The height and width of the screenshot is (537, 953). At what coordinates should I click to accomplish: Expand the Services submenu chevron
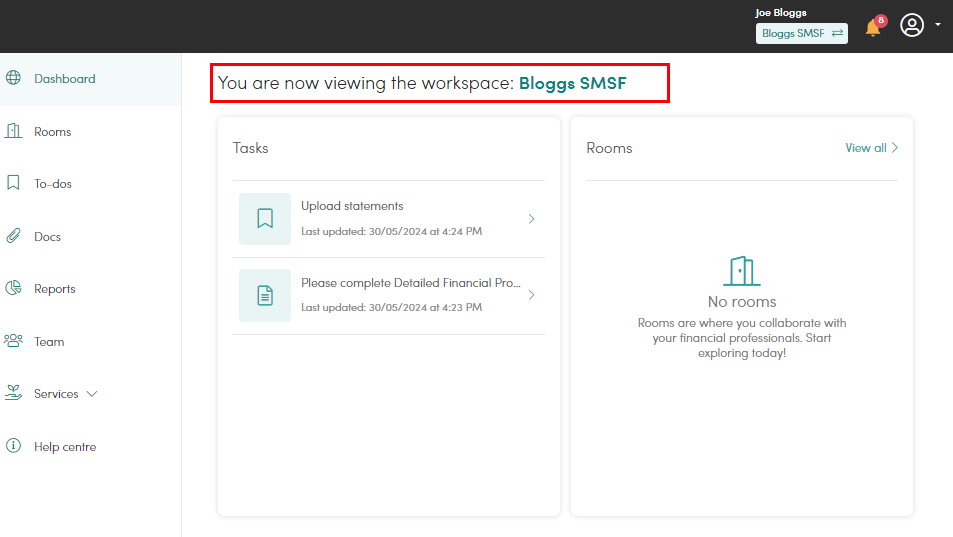(x=92, y=394)
